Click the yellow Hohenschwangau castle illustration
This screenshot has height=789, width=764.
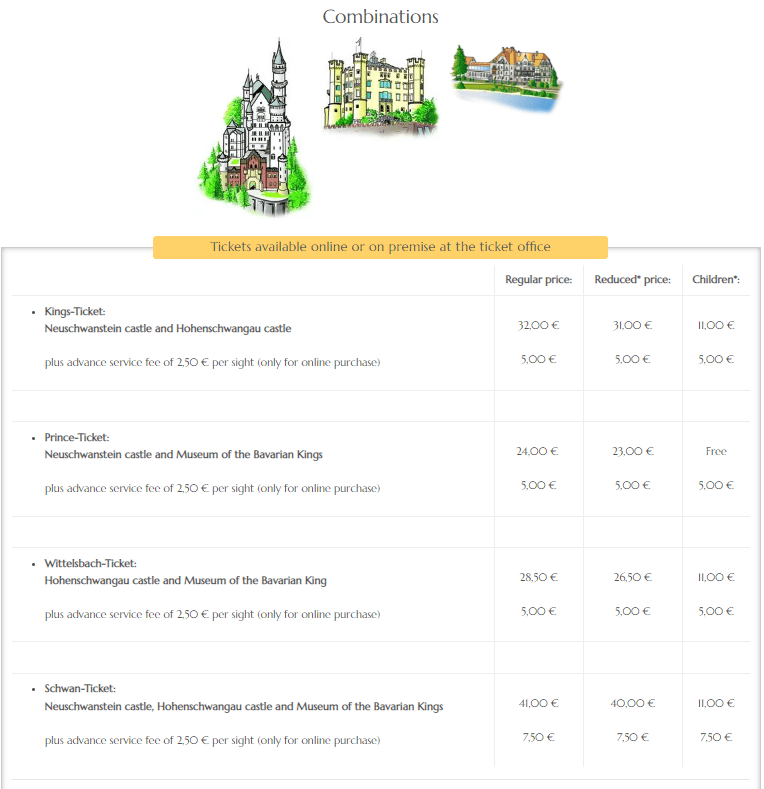(x=380, y=87)
